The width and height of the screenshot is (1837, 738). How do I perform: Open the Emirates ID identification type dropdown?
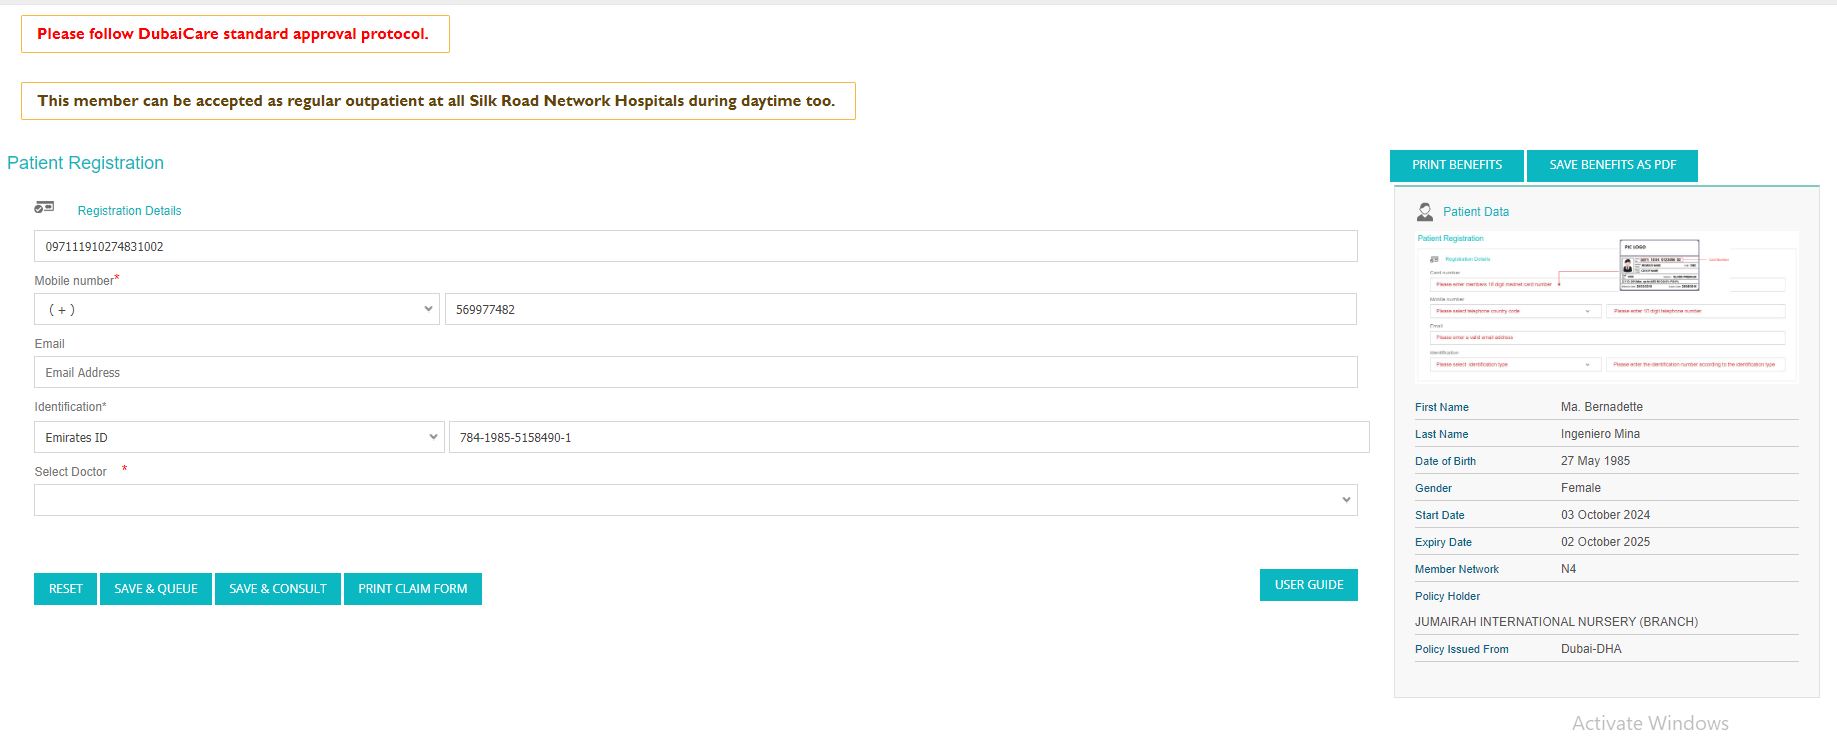[x=239, y=437]
